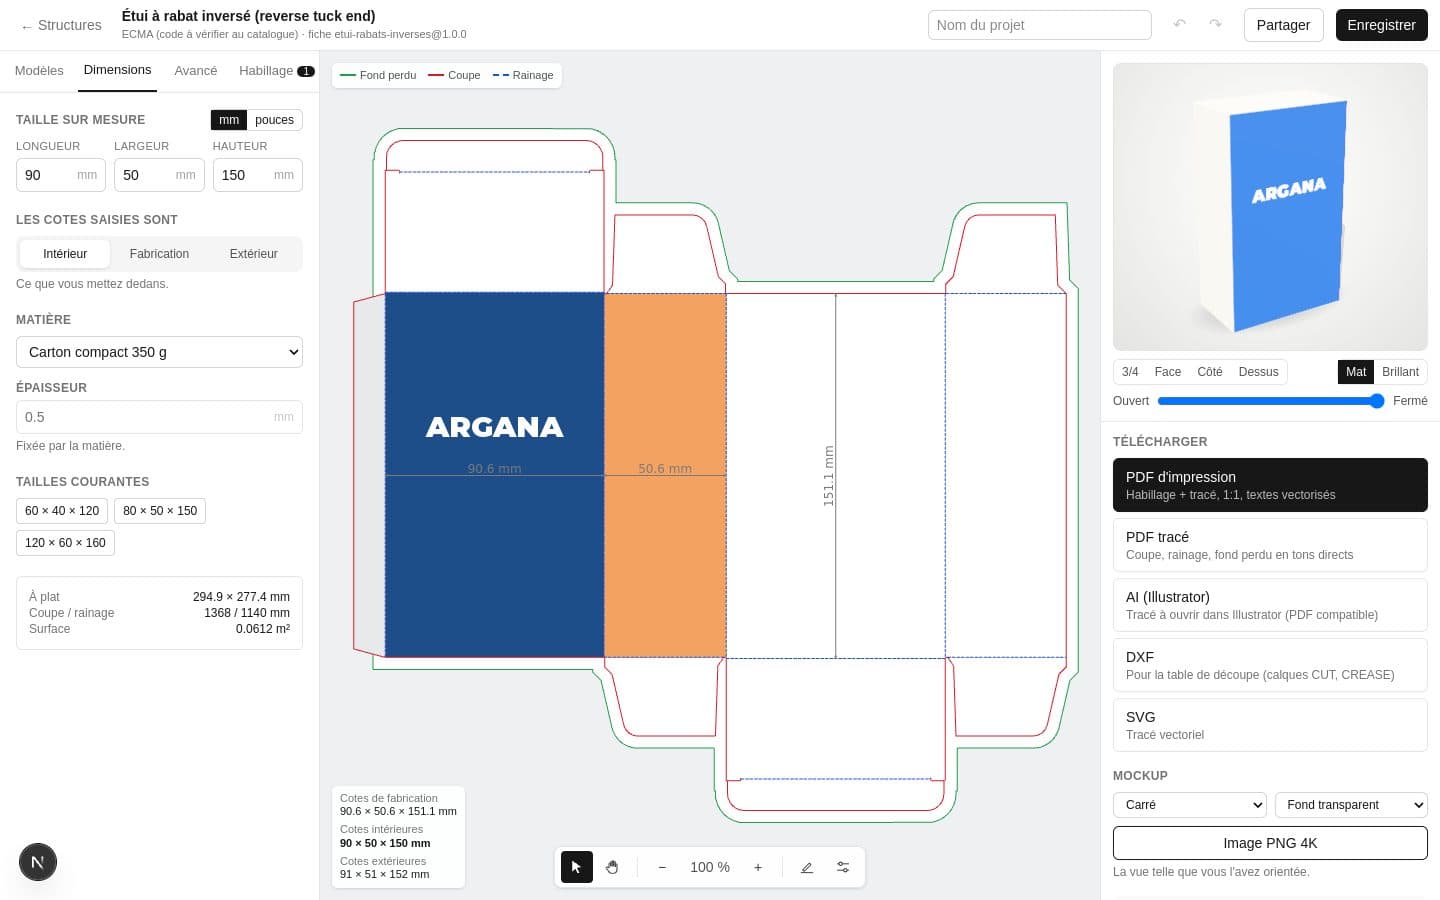The image size is (1440, 900).
Task: Choose the Mat finish
Action: pos(1356,372)
